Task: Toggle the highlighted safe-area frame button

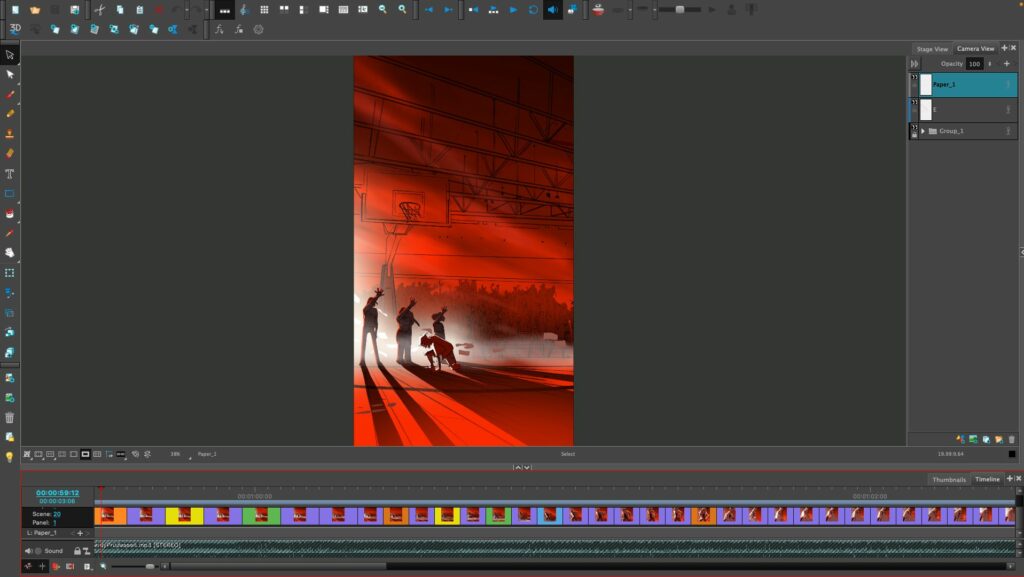Action: click(x=86, y=454)
